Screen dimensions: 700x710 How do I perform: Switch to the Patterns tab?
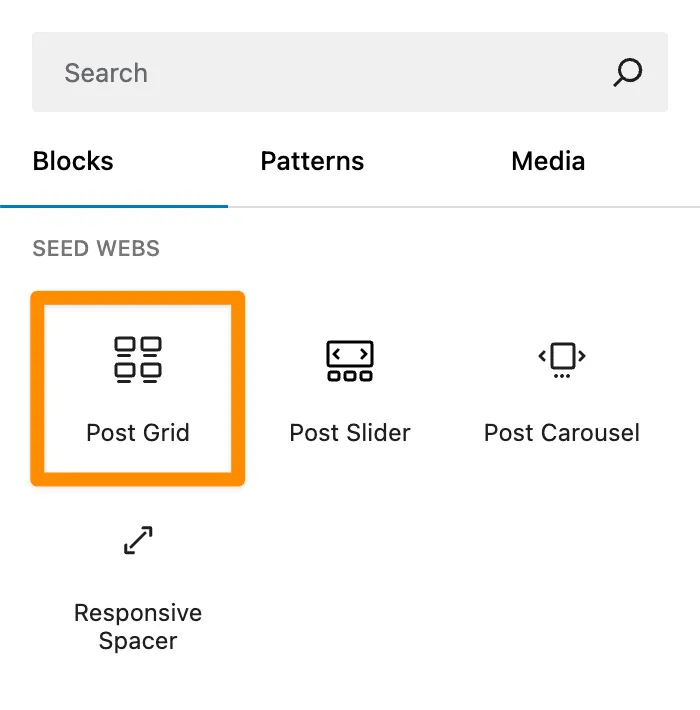[312, 161]
